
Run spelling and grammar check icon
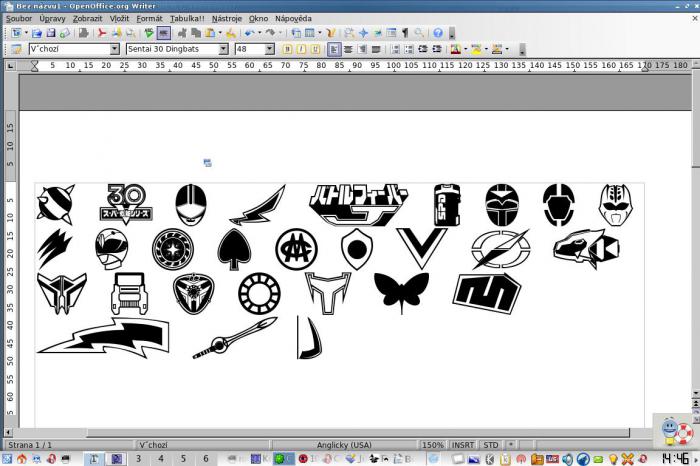(149, 33)
